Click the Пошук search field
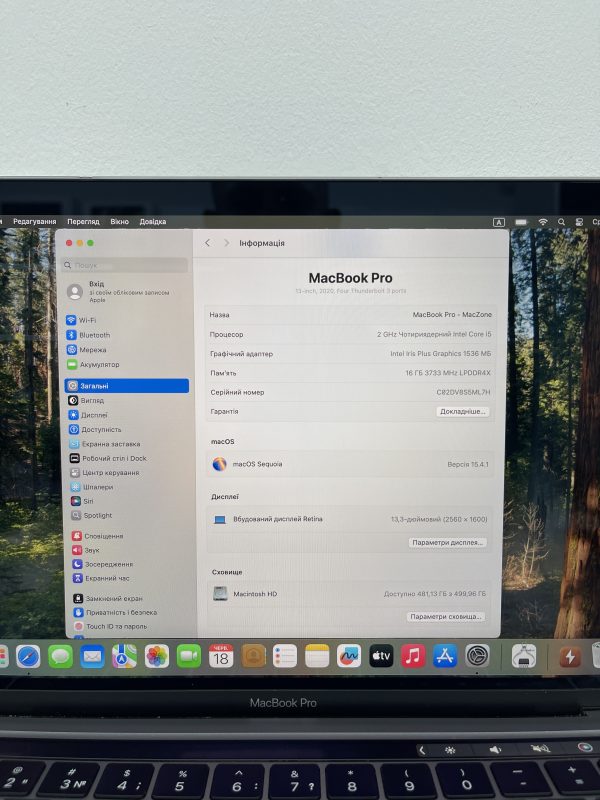 tap(126, 265)
